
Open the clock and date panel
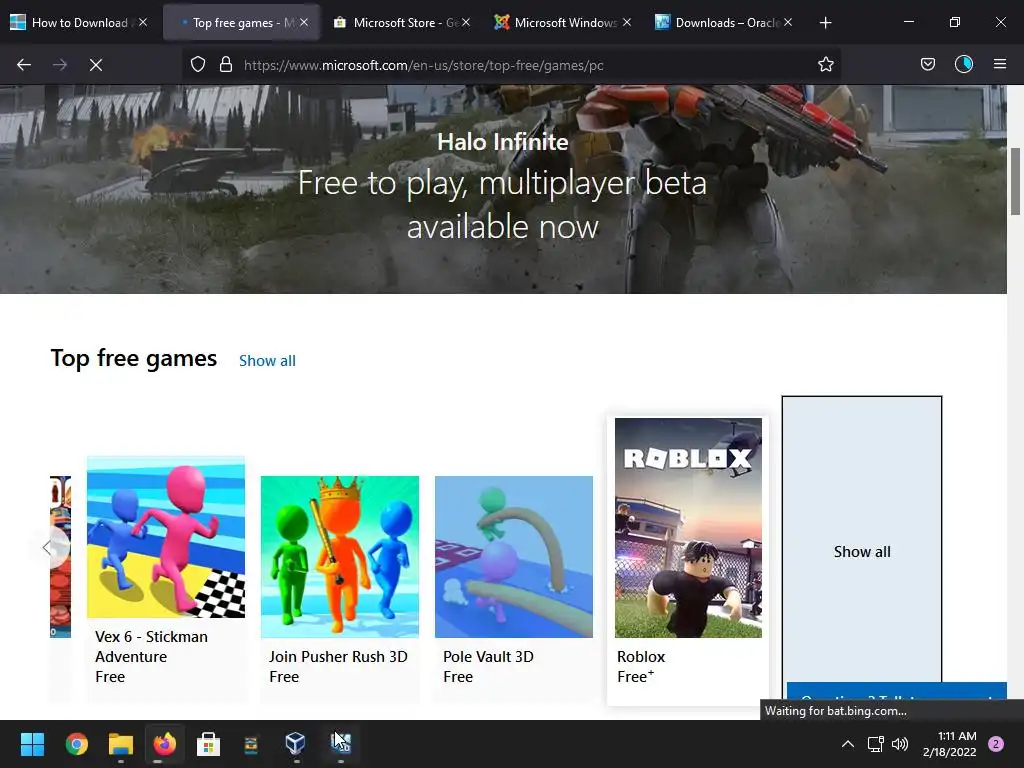(x=950, y=744)
